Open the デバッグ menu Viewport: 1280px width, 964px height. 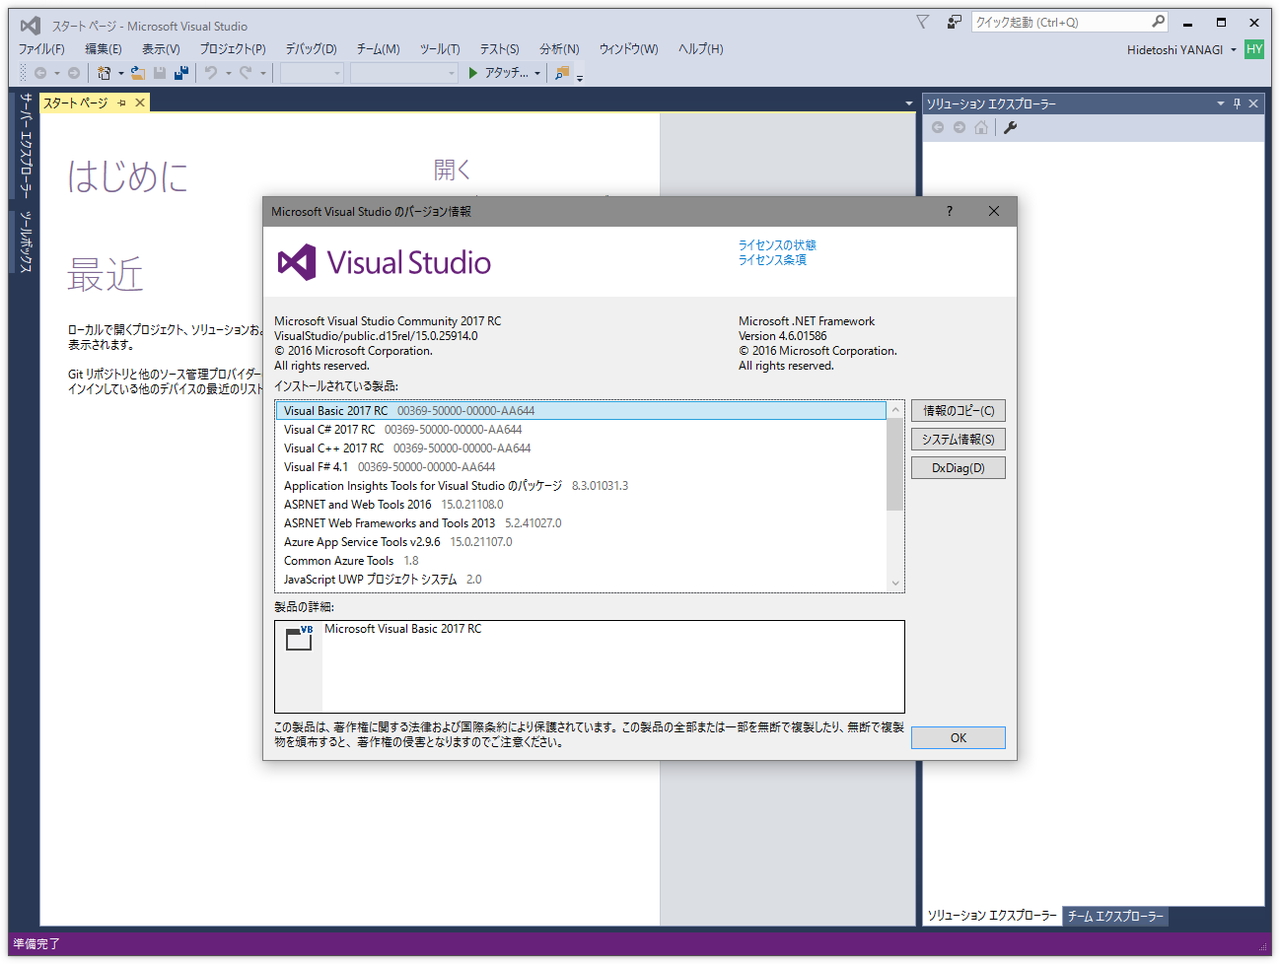click(x=310, y=48)
